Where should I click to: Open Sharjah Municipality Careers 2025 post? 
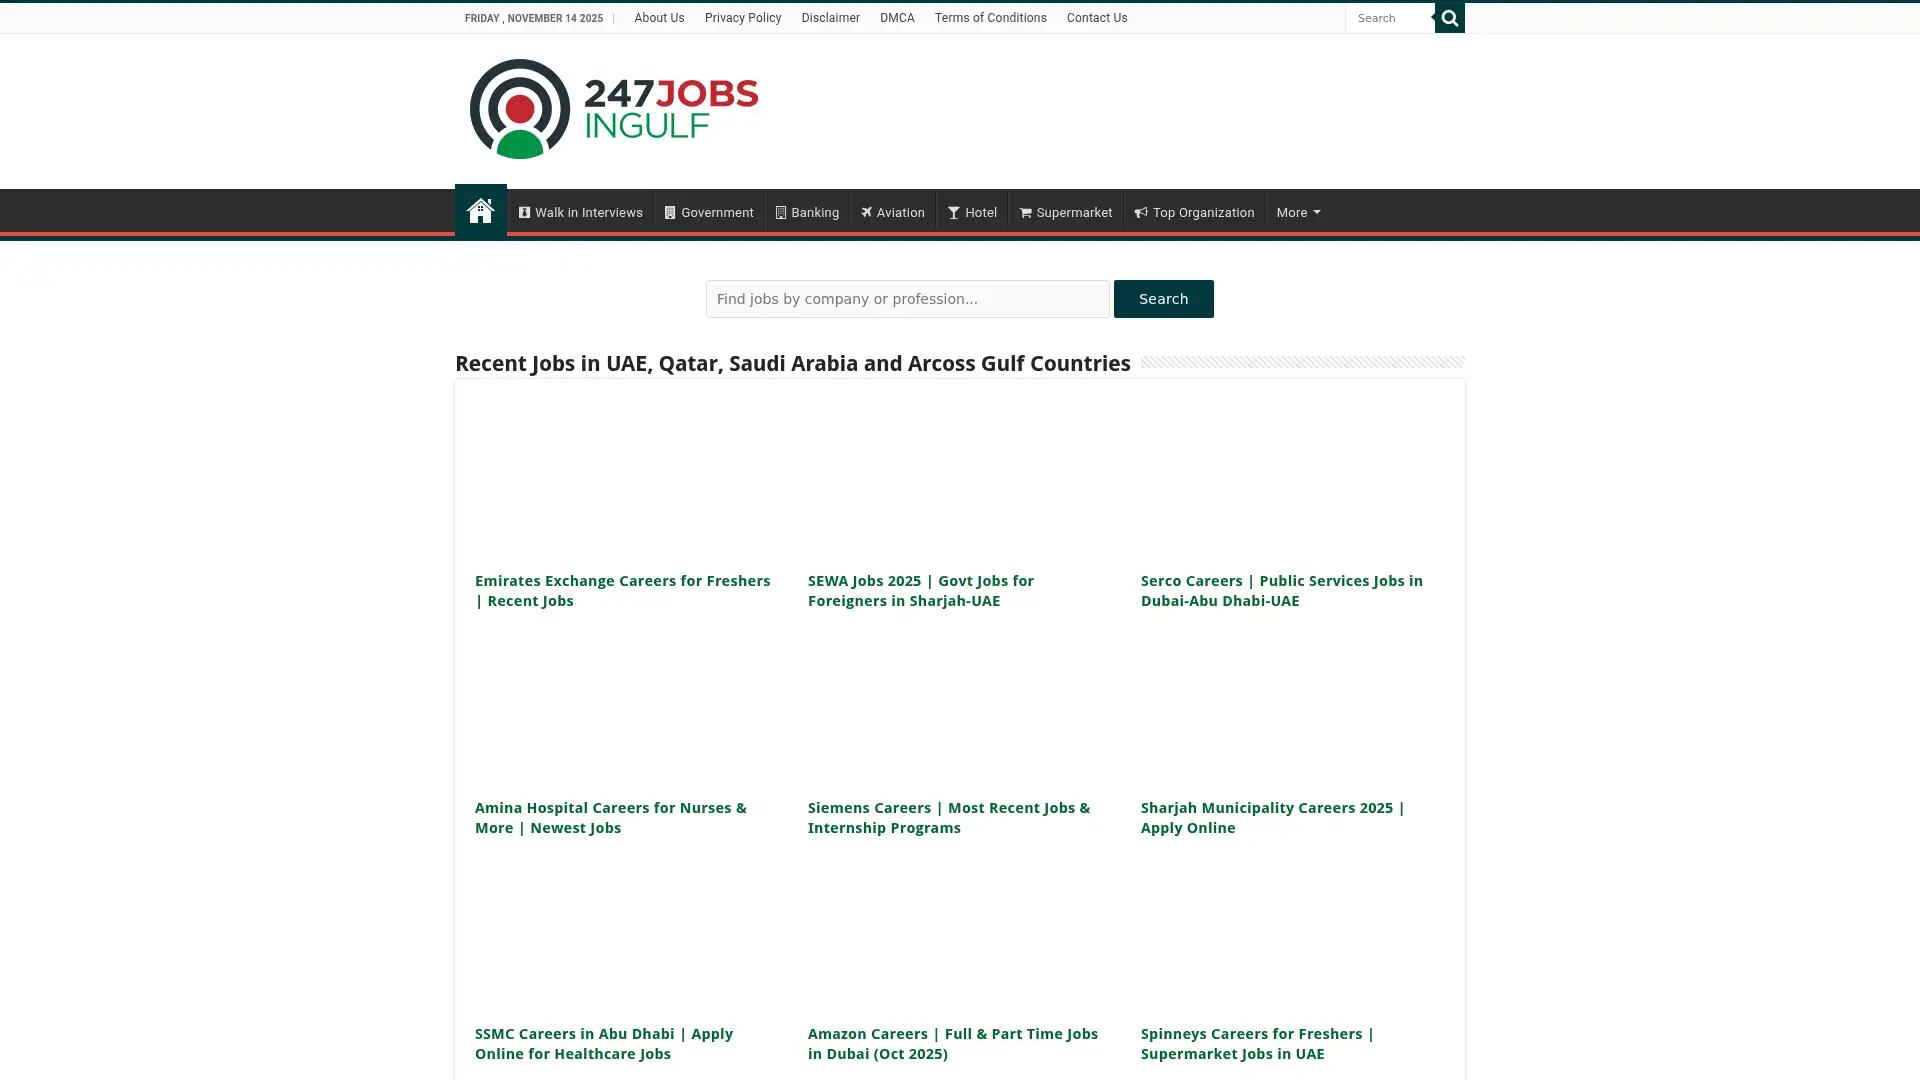click(x=1272, y=817)
